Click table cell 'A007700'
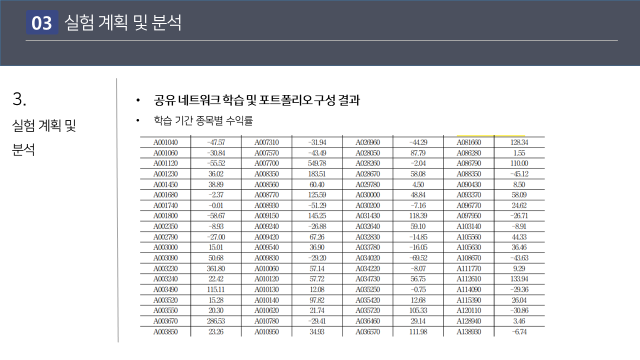The width and height of the screenshot is (640, 360). [267, 163]
